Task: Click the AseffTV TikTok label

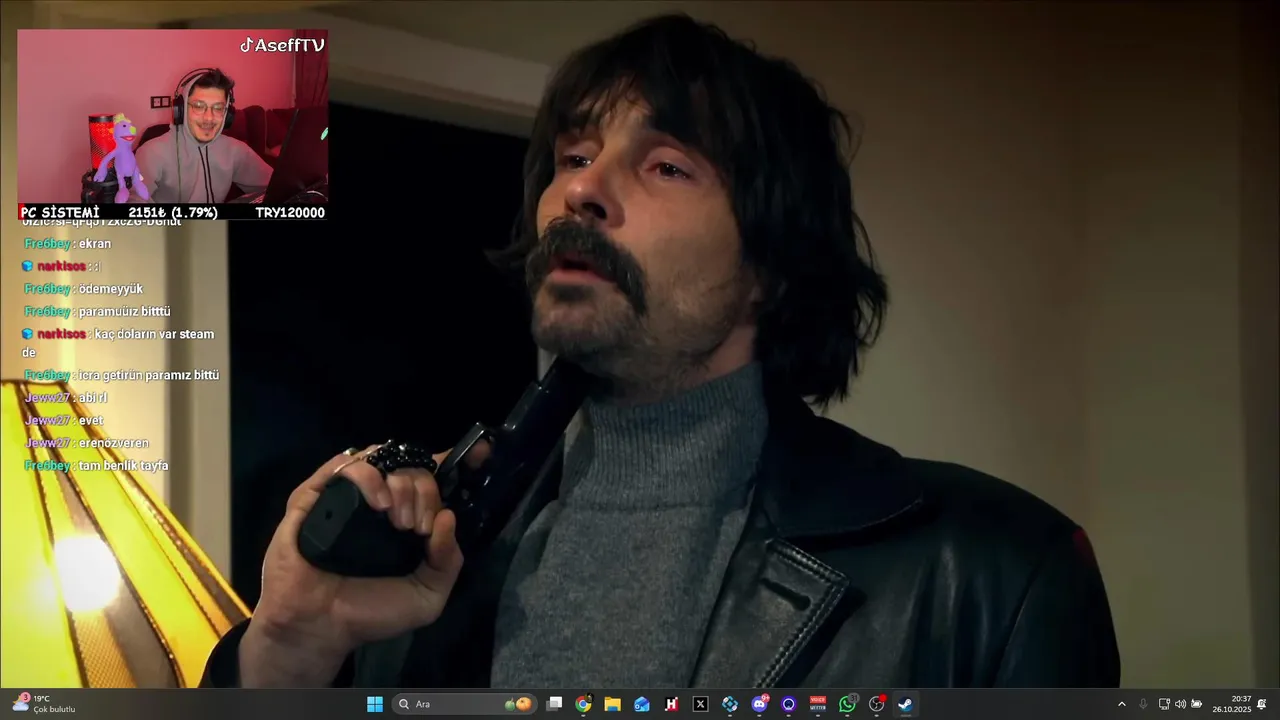Action: [x=282, y=45]
